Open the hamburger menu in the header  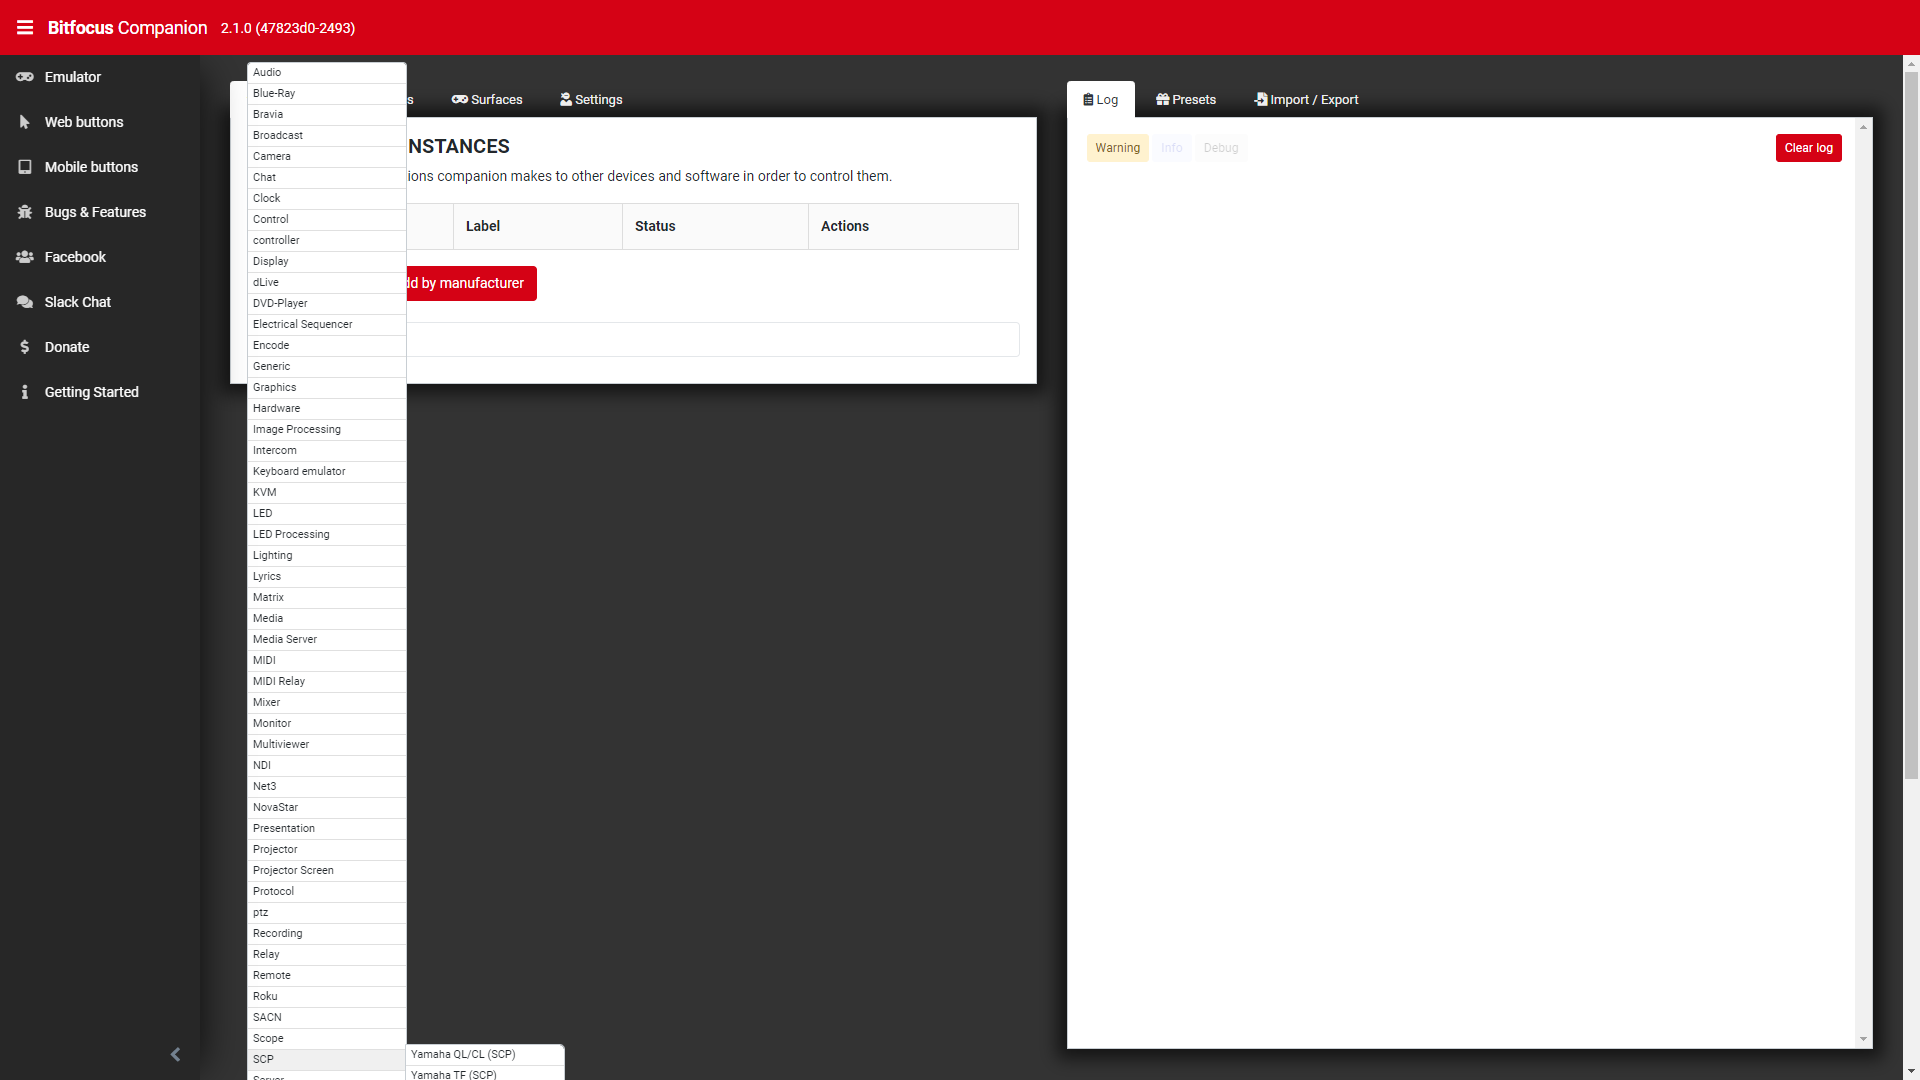tap(25, 27)
